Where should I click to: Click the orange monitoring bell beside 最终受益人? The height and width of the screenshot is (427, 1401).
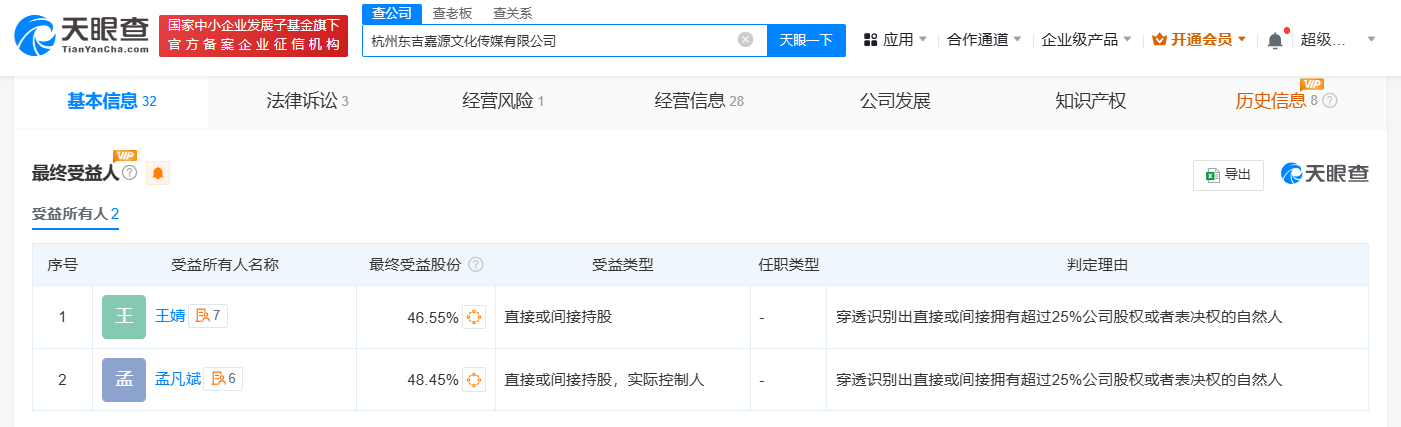158,173
